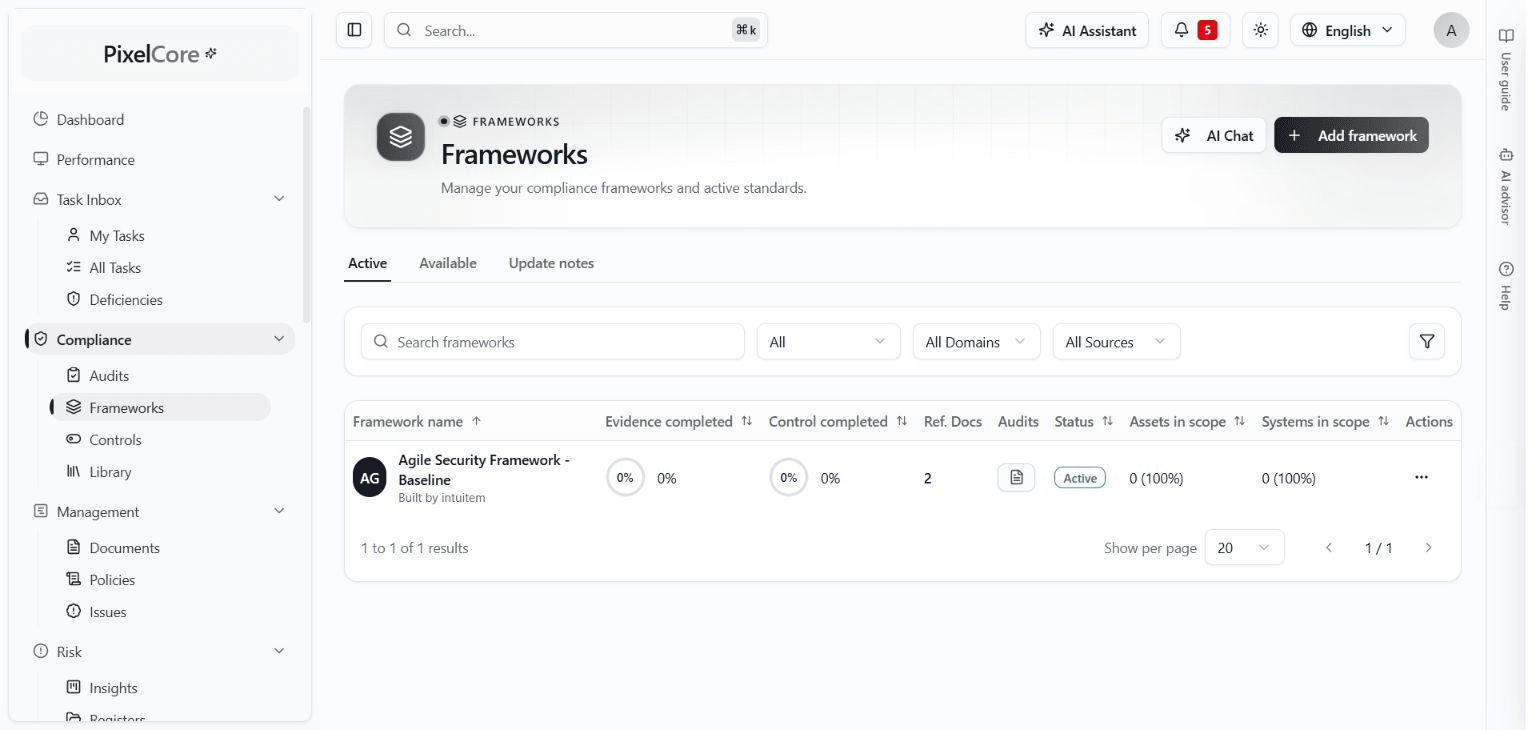
Task: Collapse the Risk section
Action: pos(279,651)
